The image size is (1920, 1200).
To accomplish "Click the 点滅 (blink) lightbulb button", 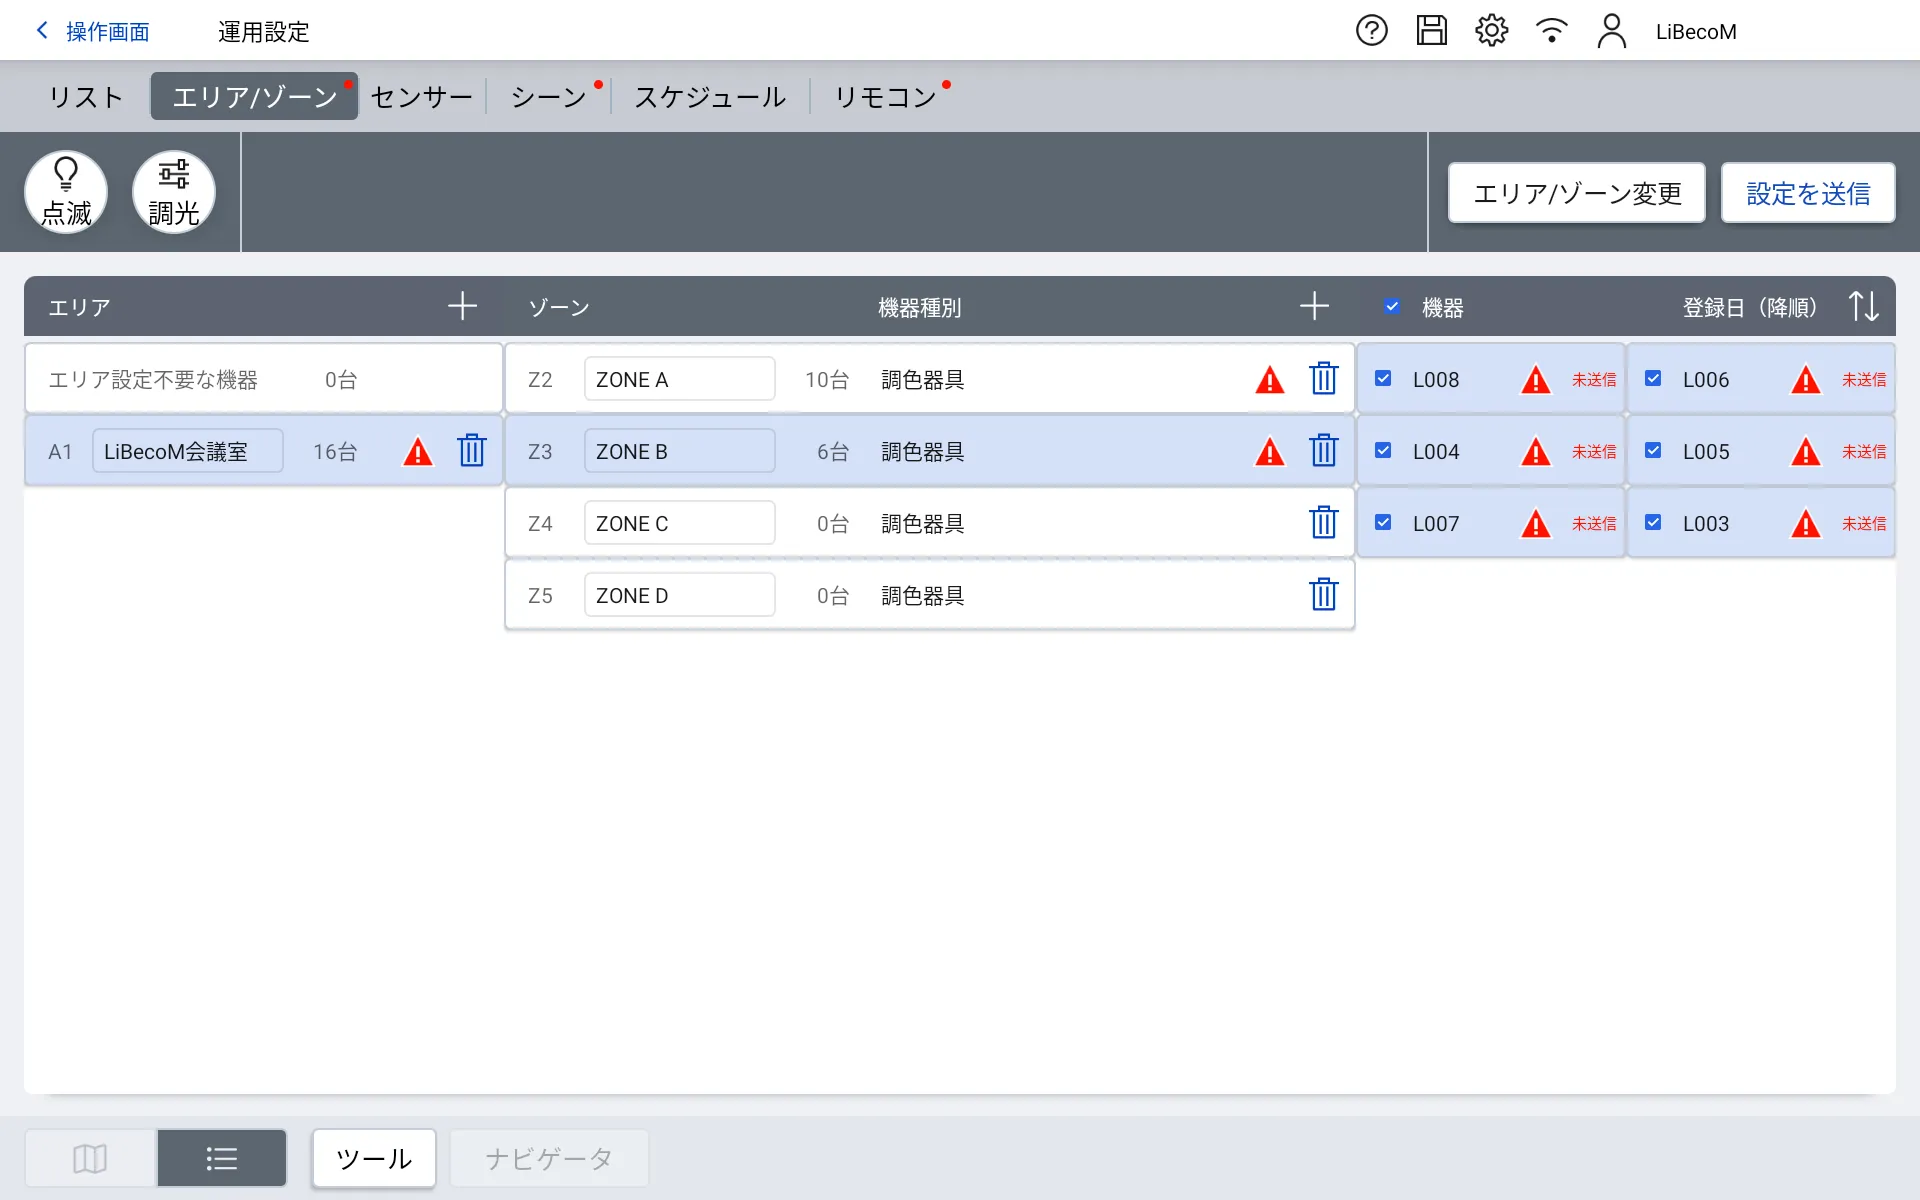I will [66, 192].
